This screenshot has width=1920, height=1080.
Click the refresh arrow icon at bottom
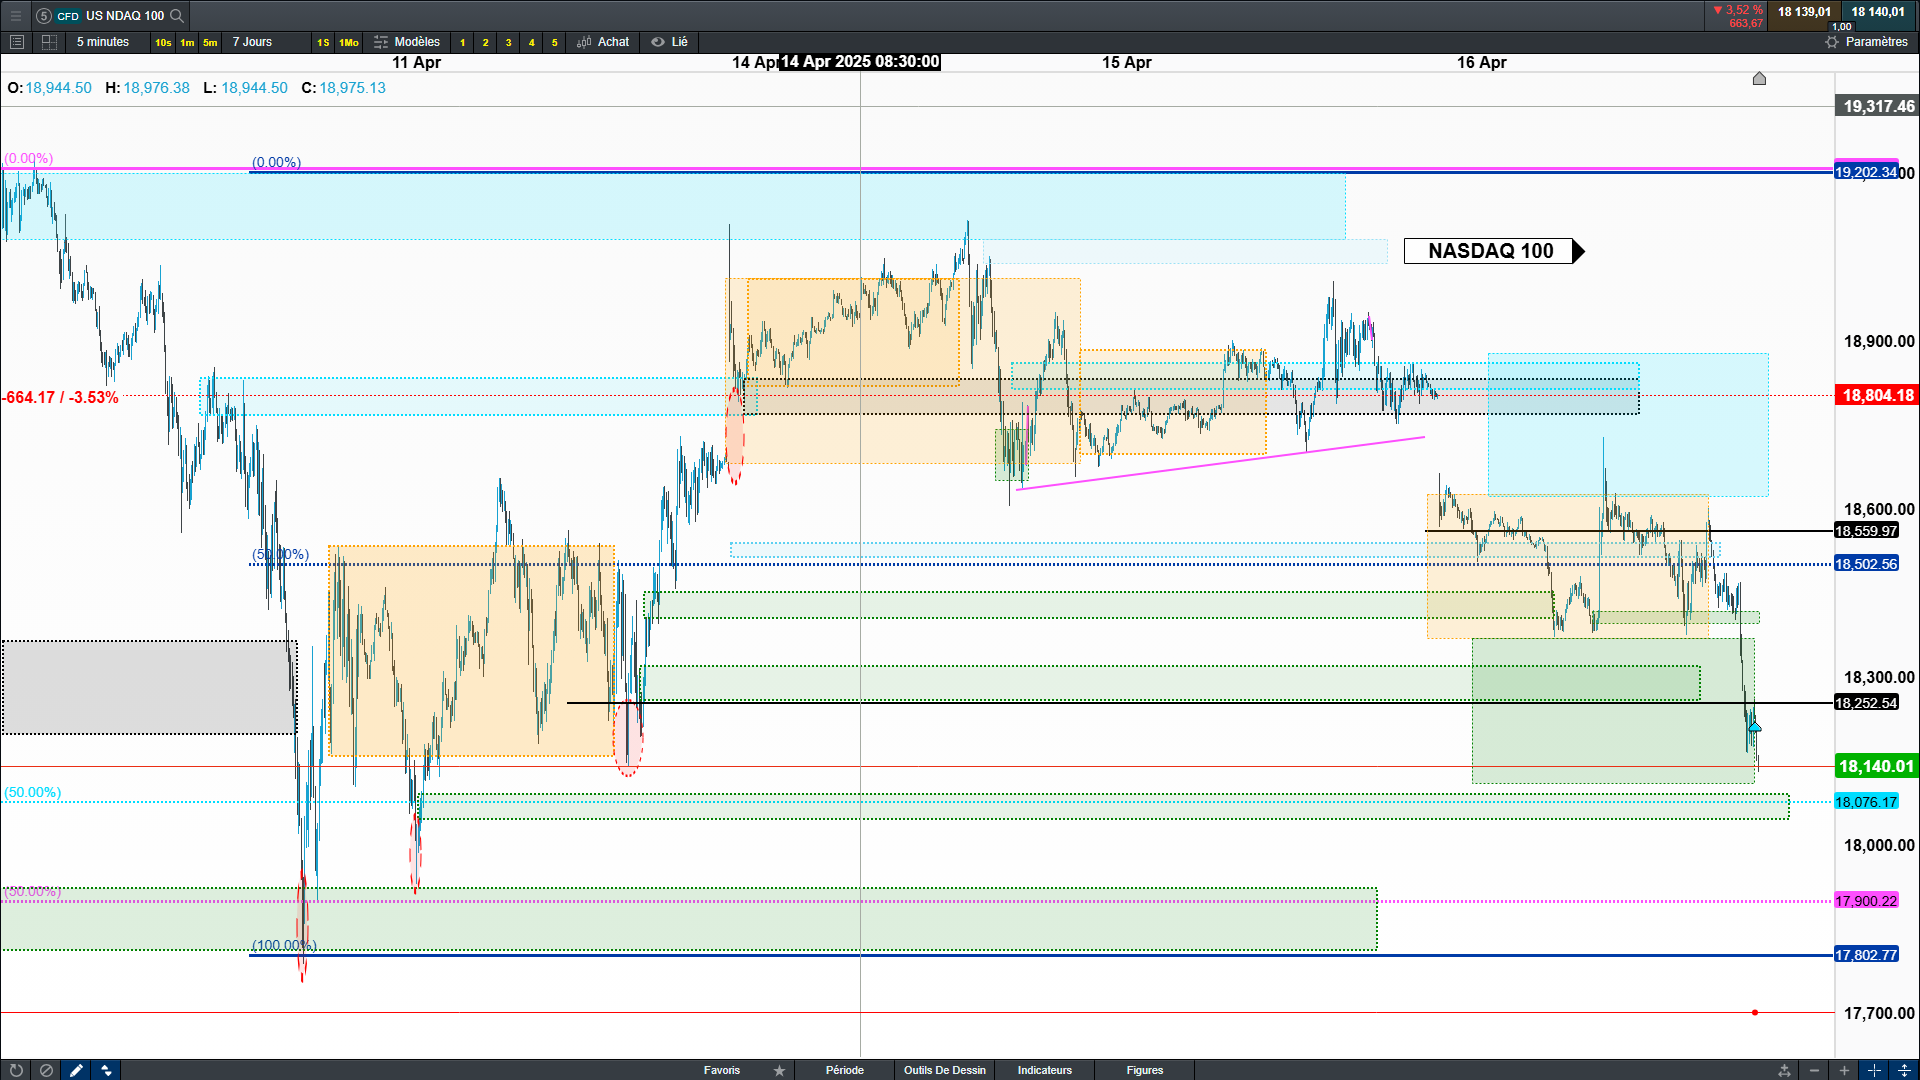(16, 1070)
